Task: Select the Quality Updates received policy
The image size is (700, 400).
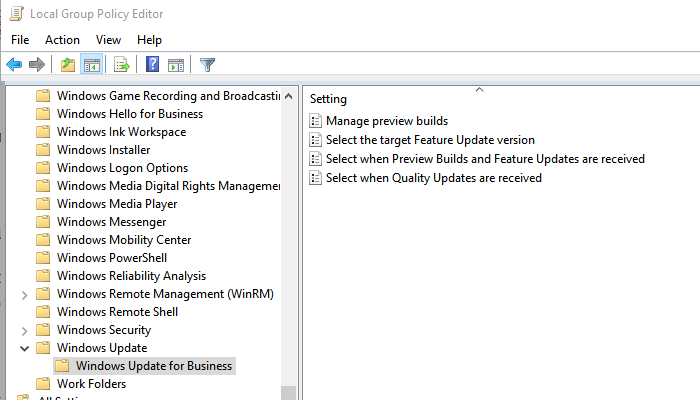Action: pyautogui.click(x=433, y=178)
